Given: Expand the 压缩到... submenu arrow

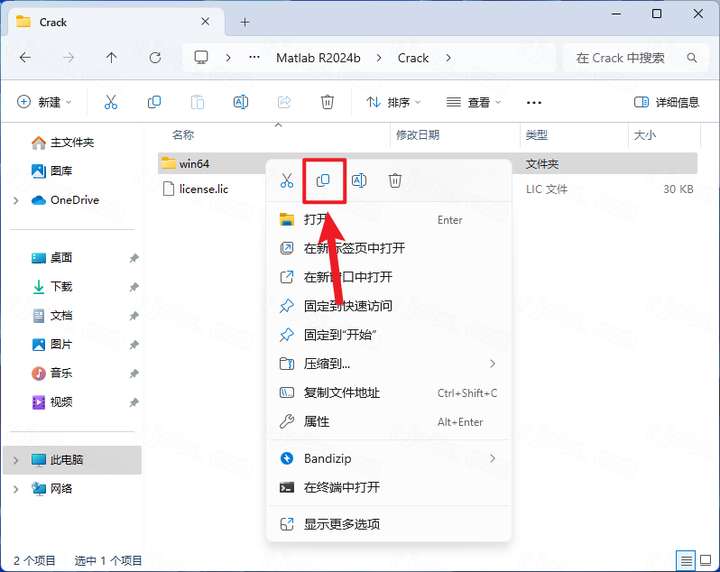Looking at the screenshot, I should pyautogui.click(x=492, y=364).
